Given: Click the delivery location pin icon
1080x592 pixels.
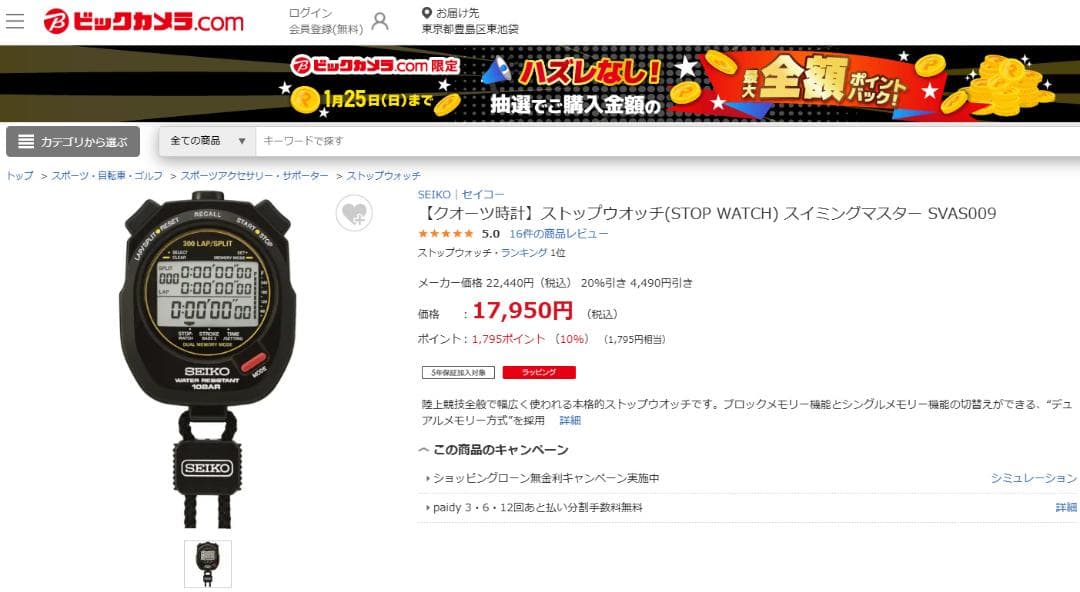Looking at the screenshot, I should (x=426, y=13).
